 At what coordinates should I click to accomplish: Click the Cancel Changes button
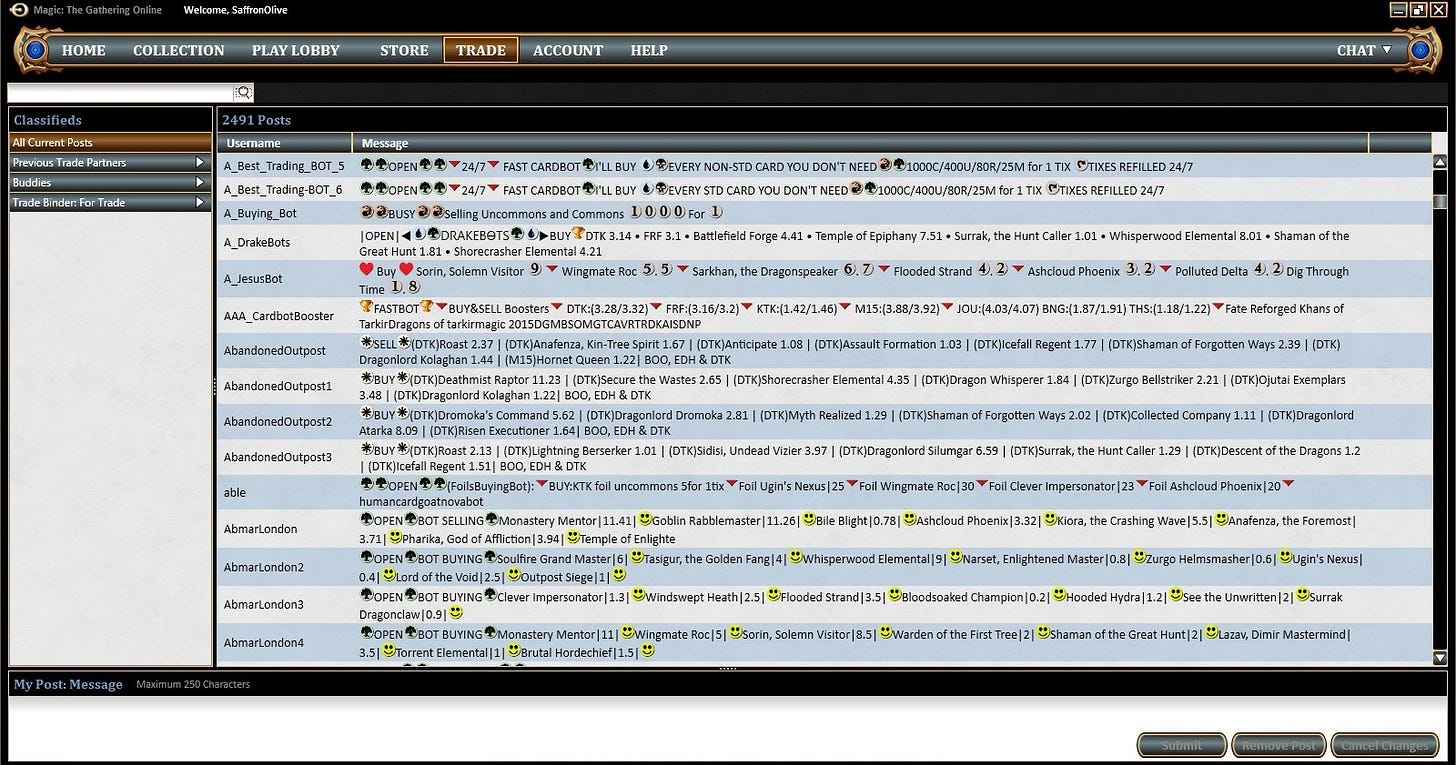(1386, 745)
